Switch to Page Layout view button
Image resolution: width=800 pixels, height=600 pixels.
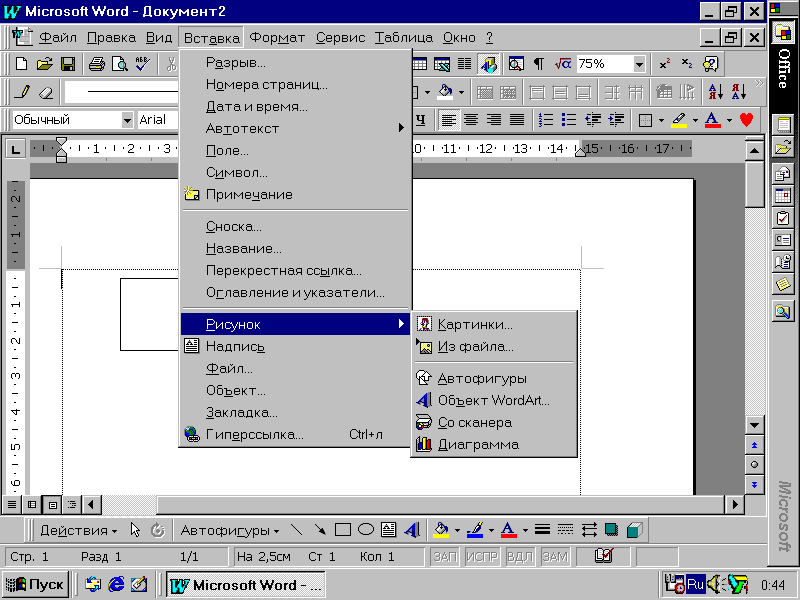[53, 505]
